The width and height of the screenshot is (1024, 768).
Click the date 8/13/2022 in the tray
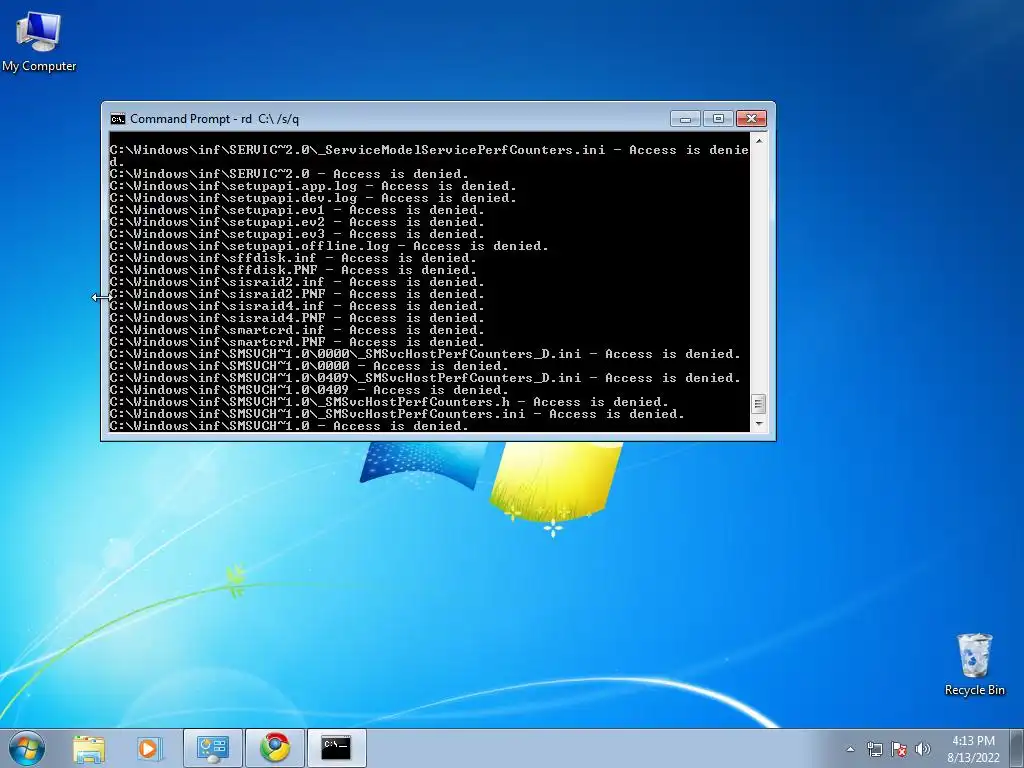[x=973, y=758]
